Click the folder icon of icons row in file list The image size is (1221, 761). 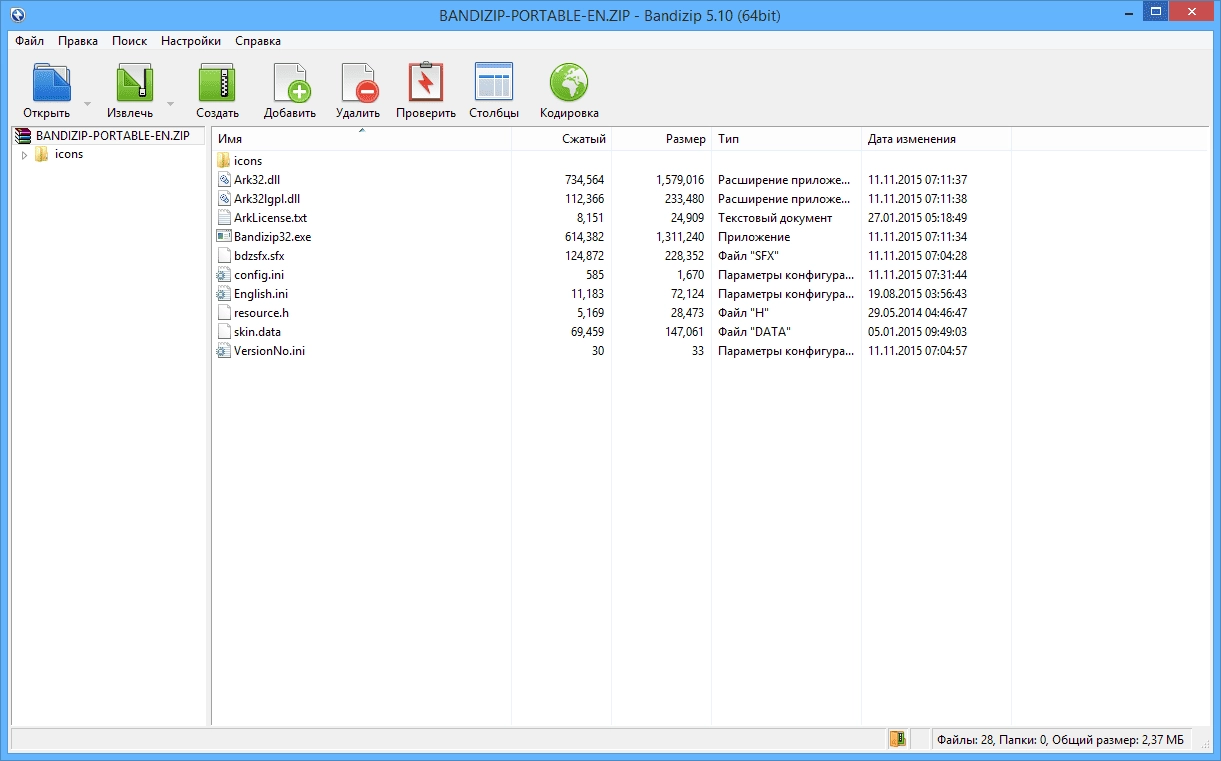(x=224, y=161)
